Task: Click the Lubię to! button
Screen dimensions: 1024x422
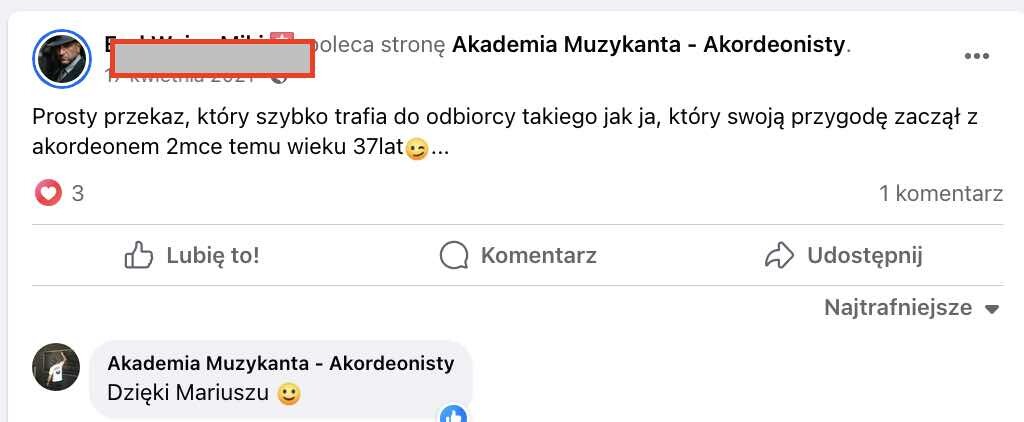Action: [x=191, y=255]
